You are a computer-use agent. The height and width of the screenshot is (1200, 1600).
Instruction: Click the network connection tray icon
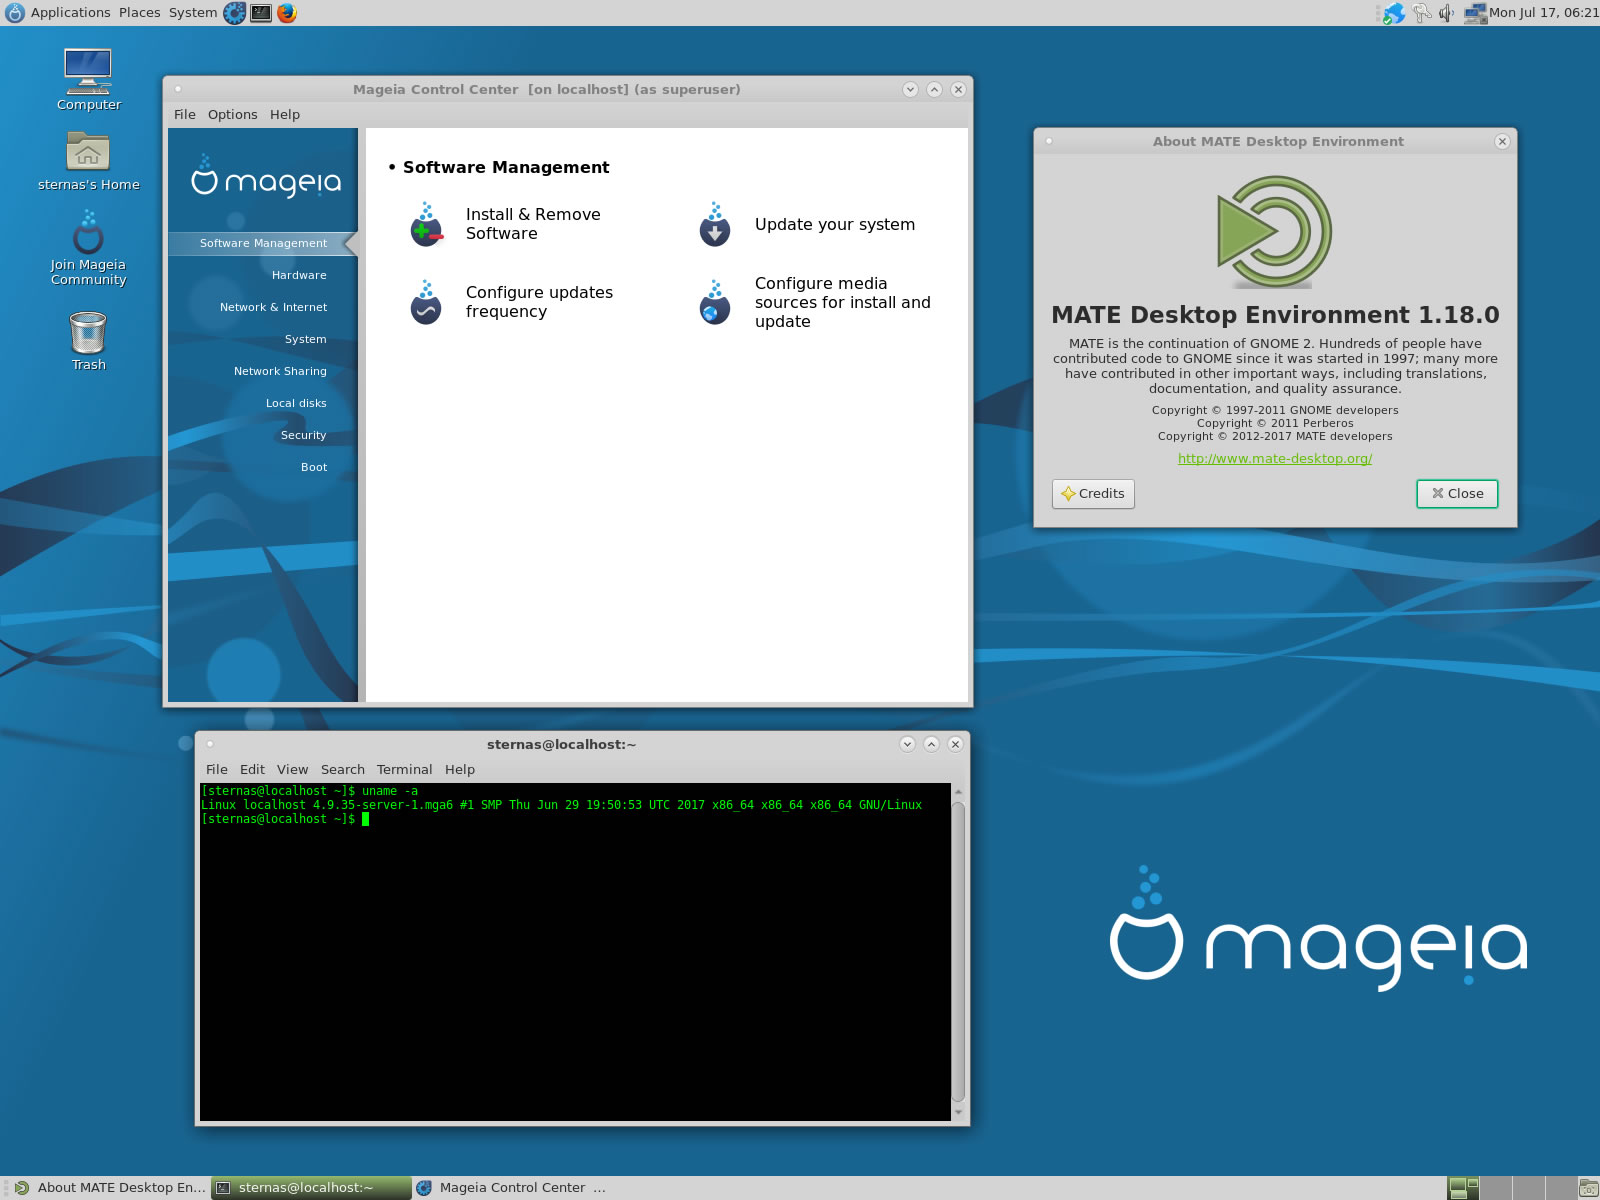[x=1474, y=13]
